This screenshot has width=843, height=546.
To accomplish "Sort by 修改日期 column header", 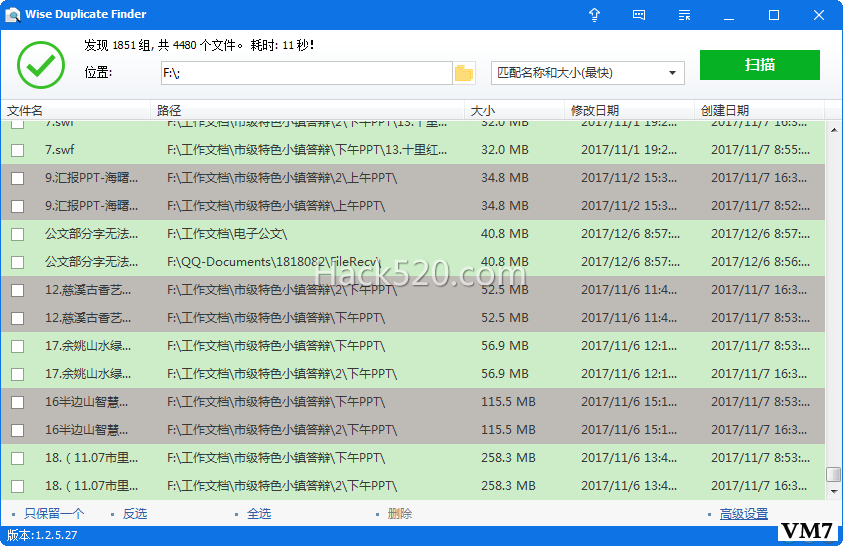I will [630, 111].
